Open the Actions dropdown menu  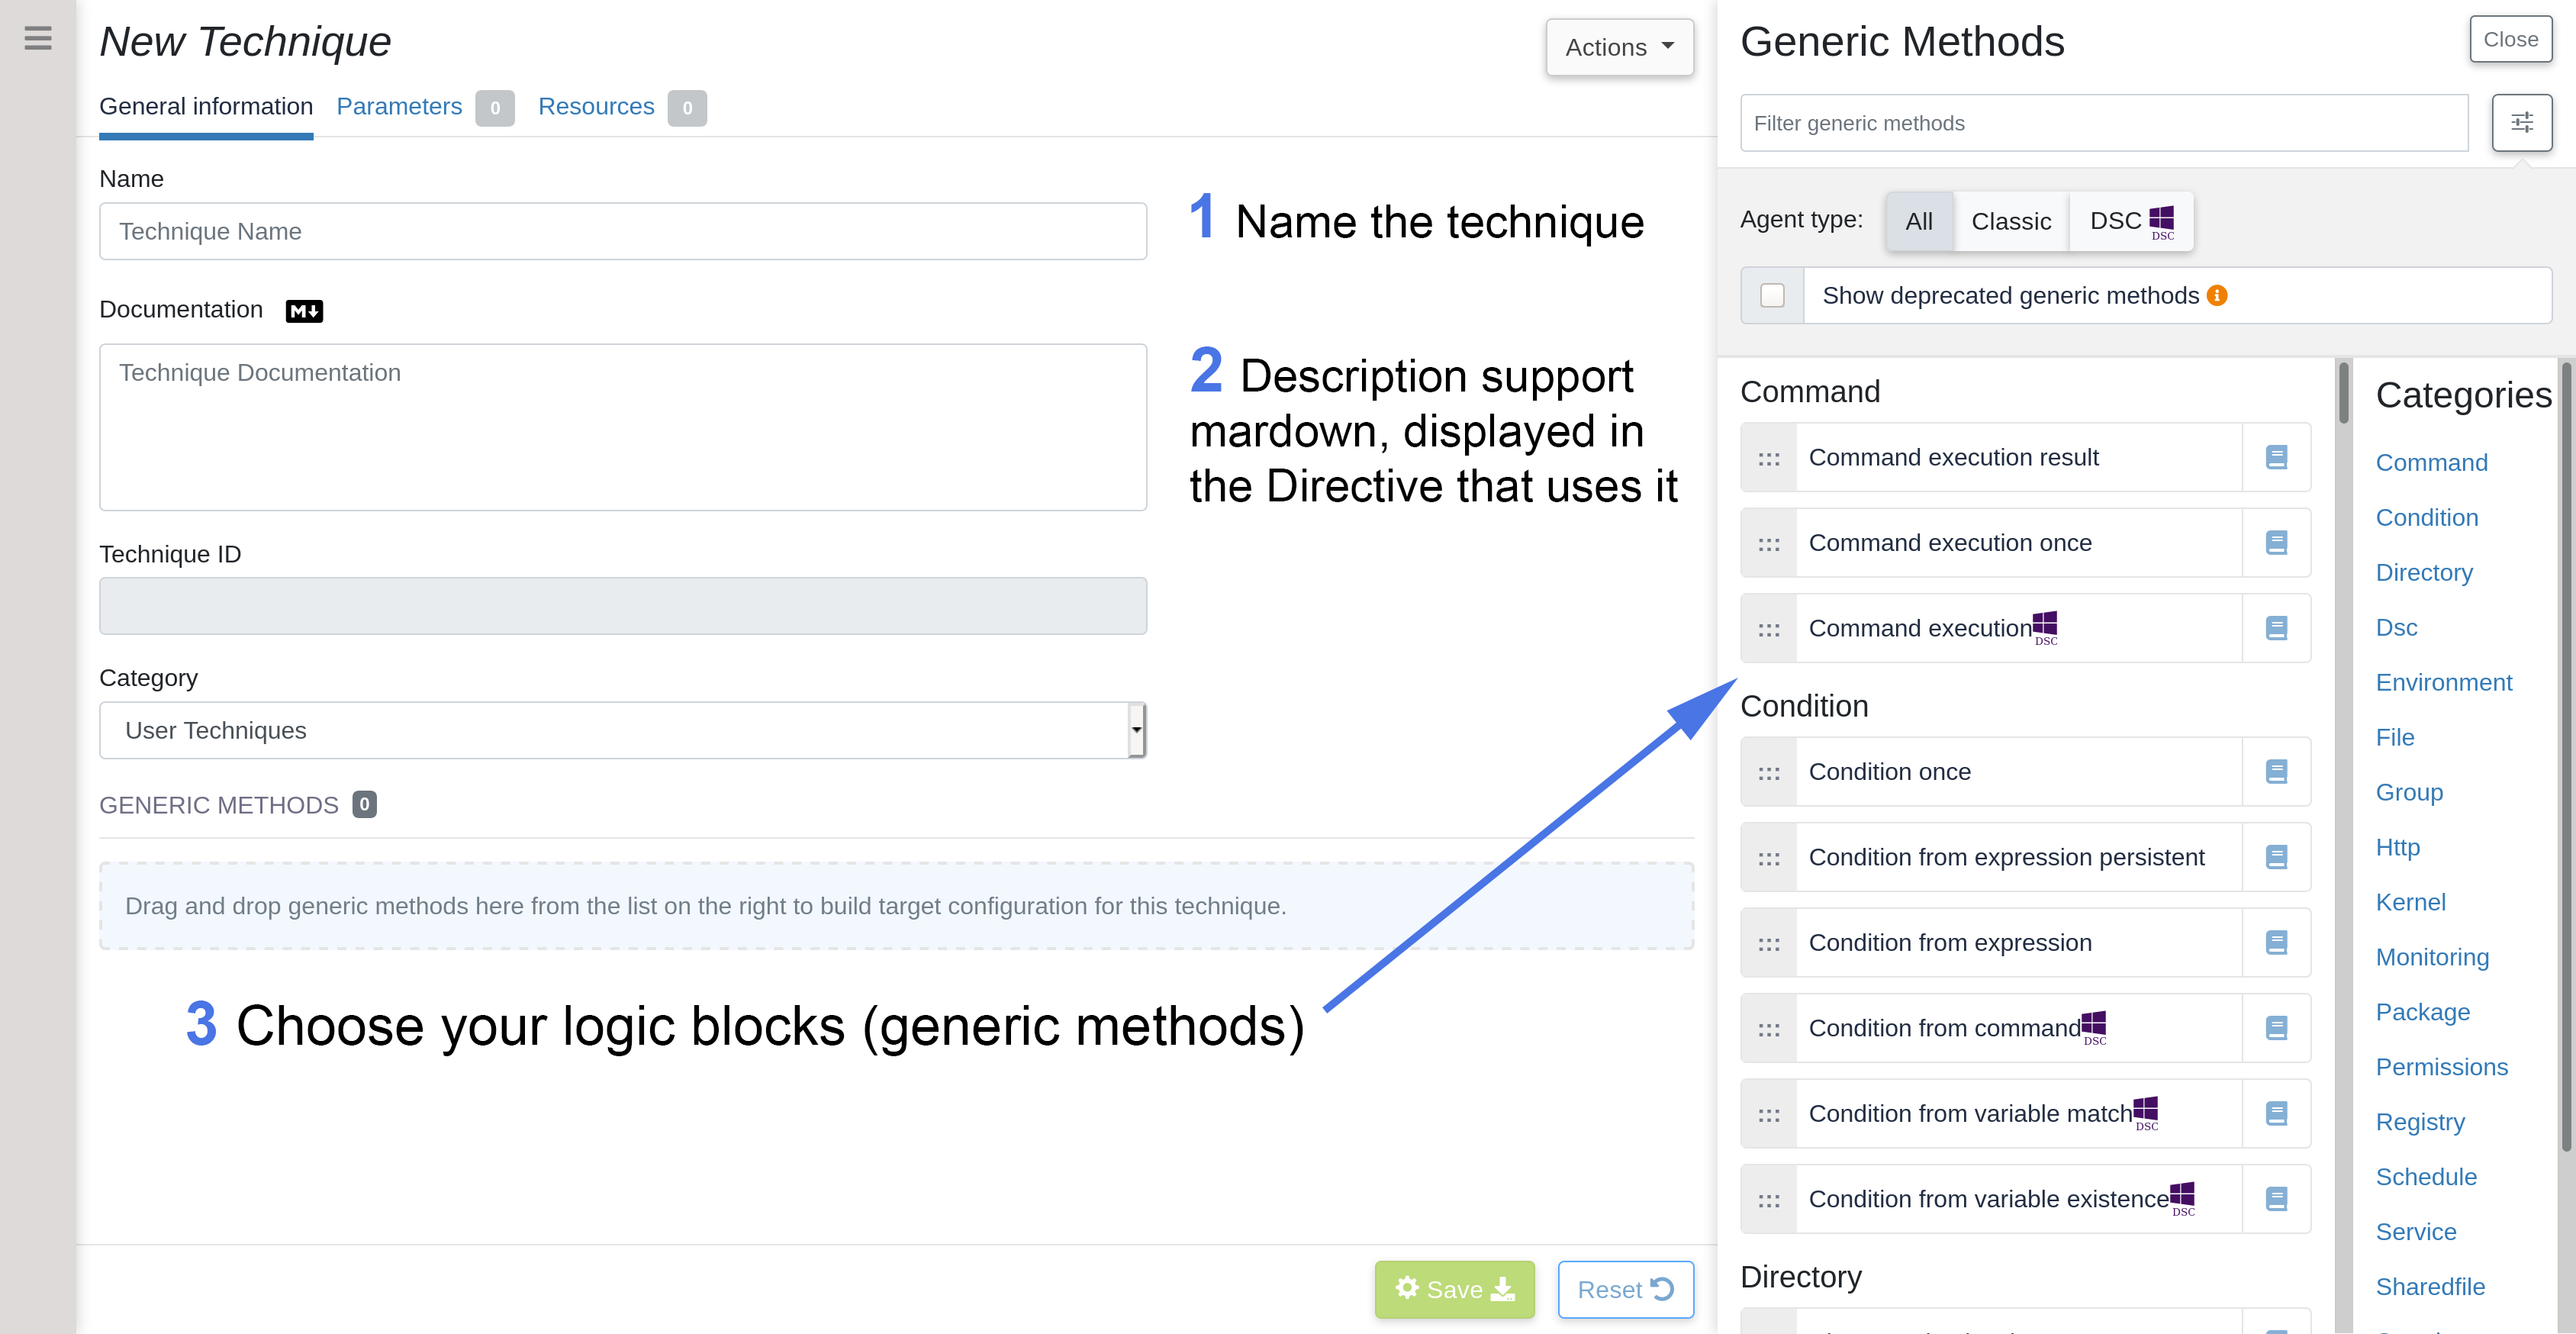(1619, 47)
